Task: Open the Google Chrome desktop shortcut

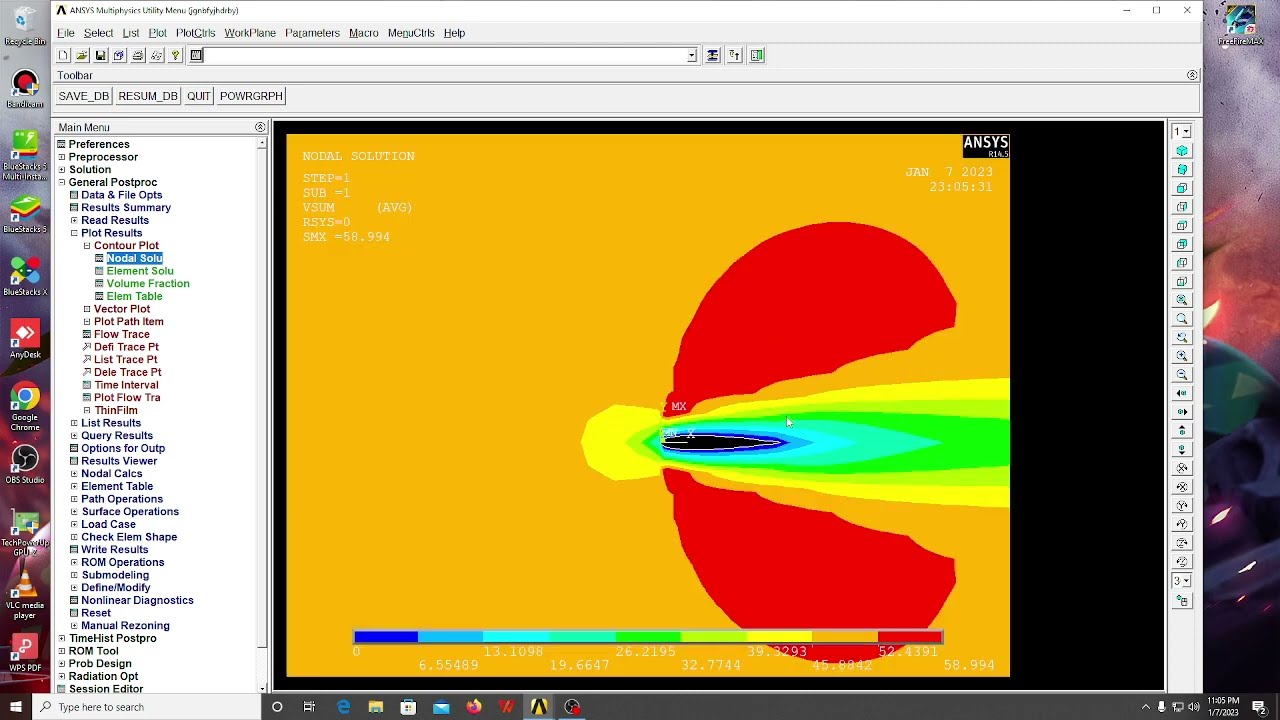Action: coord(25,407)
